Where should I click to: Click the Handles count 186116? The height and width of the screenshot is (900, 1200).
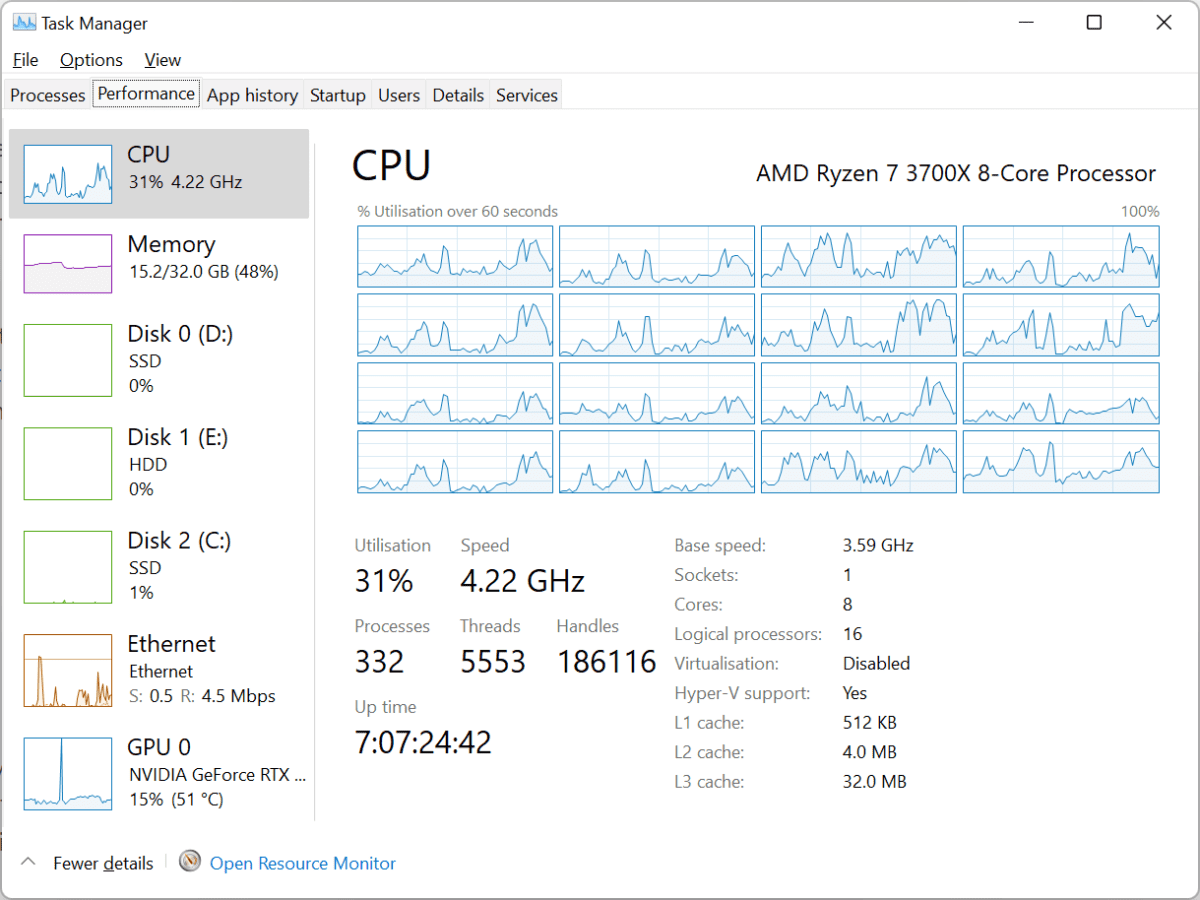tap(607, 661)
